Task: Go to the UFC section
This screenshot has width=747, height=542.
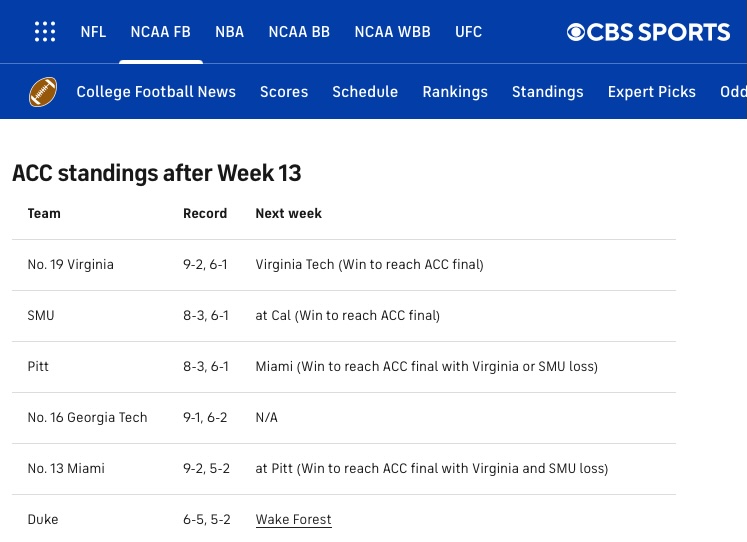Action: tap(468, 32)
